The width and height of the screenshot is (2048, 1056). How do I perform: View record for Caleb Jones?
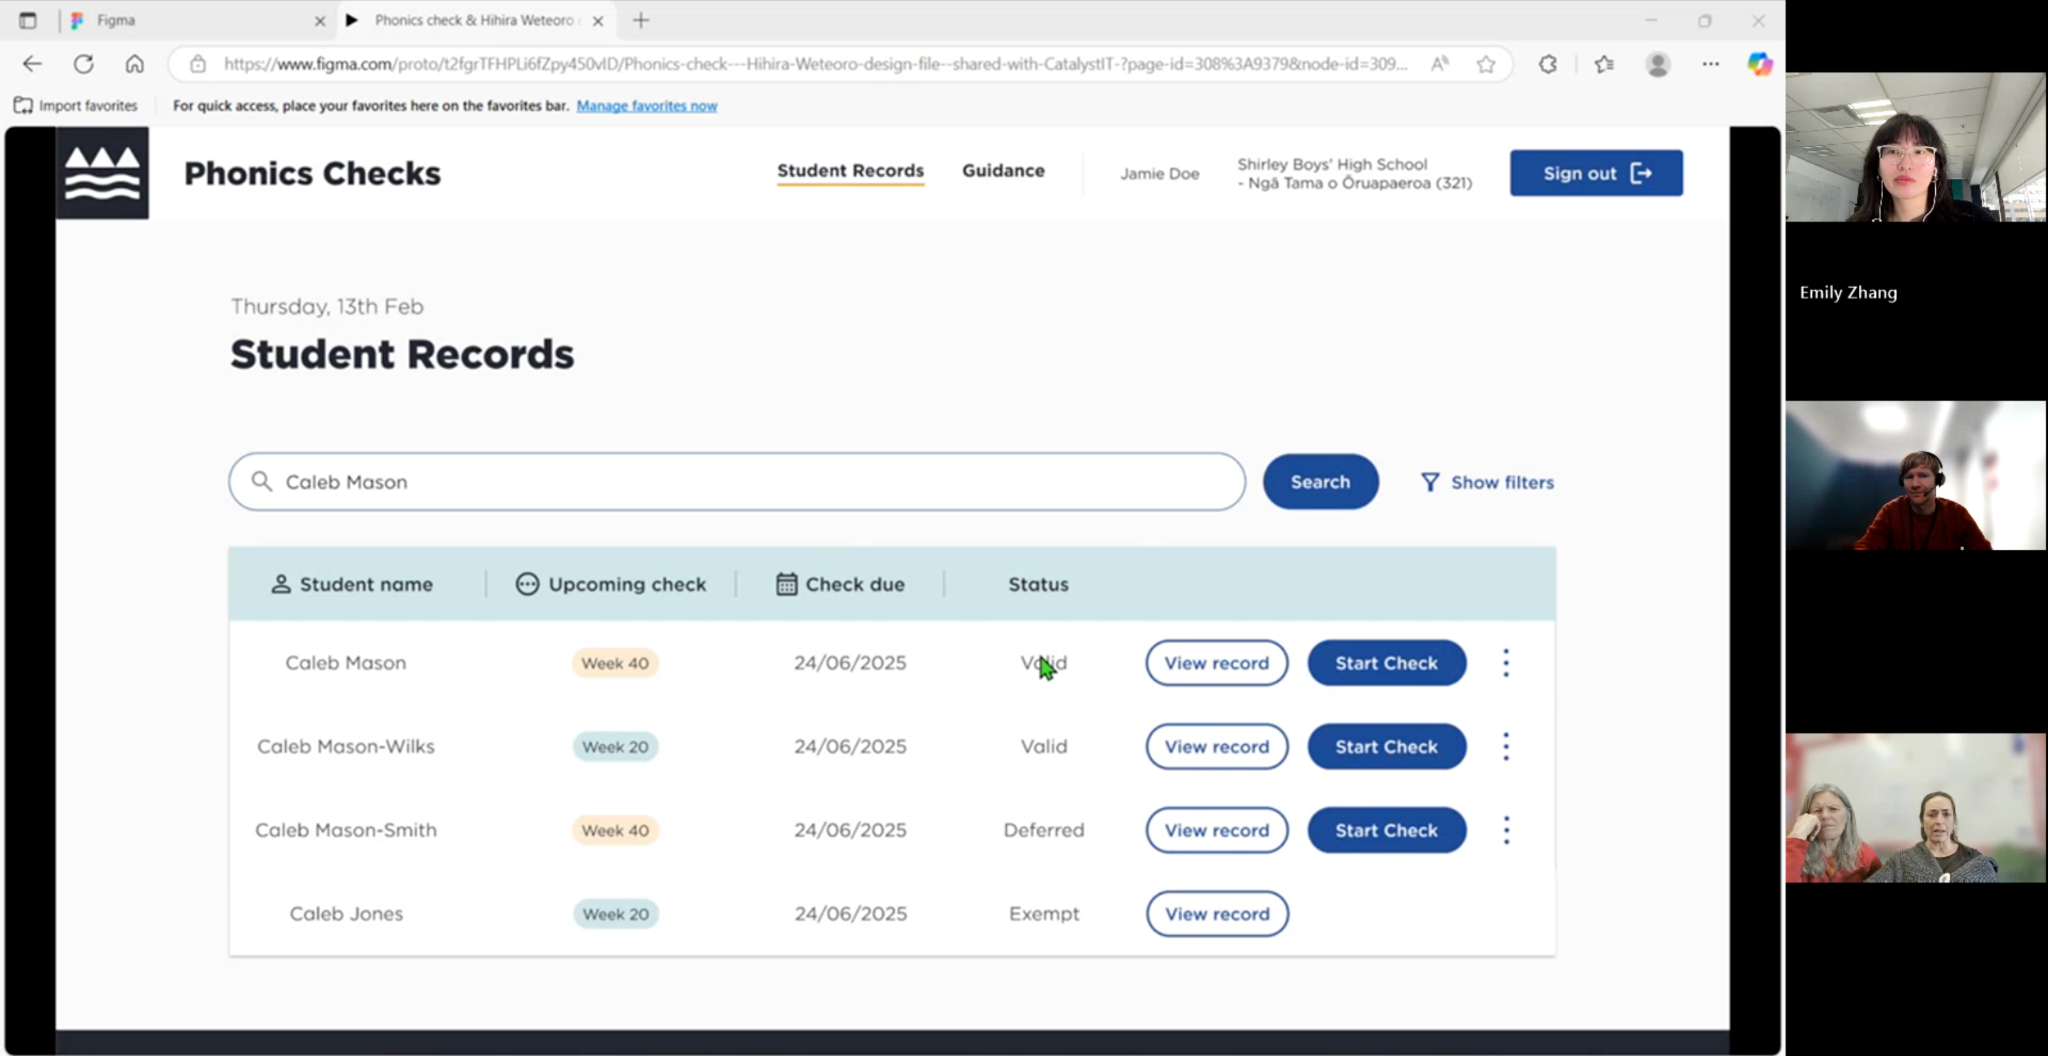tap(1216, 914)
